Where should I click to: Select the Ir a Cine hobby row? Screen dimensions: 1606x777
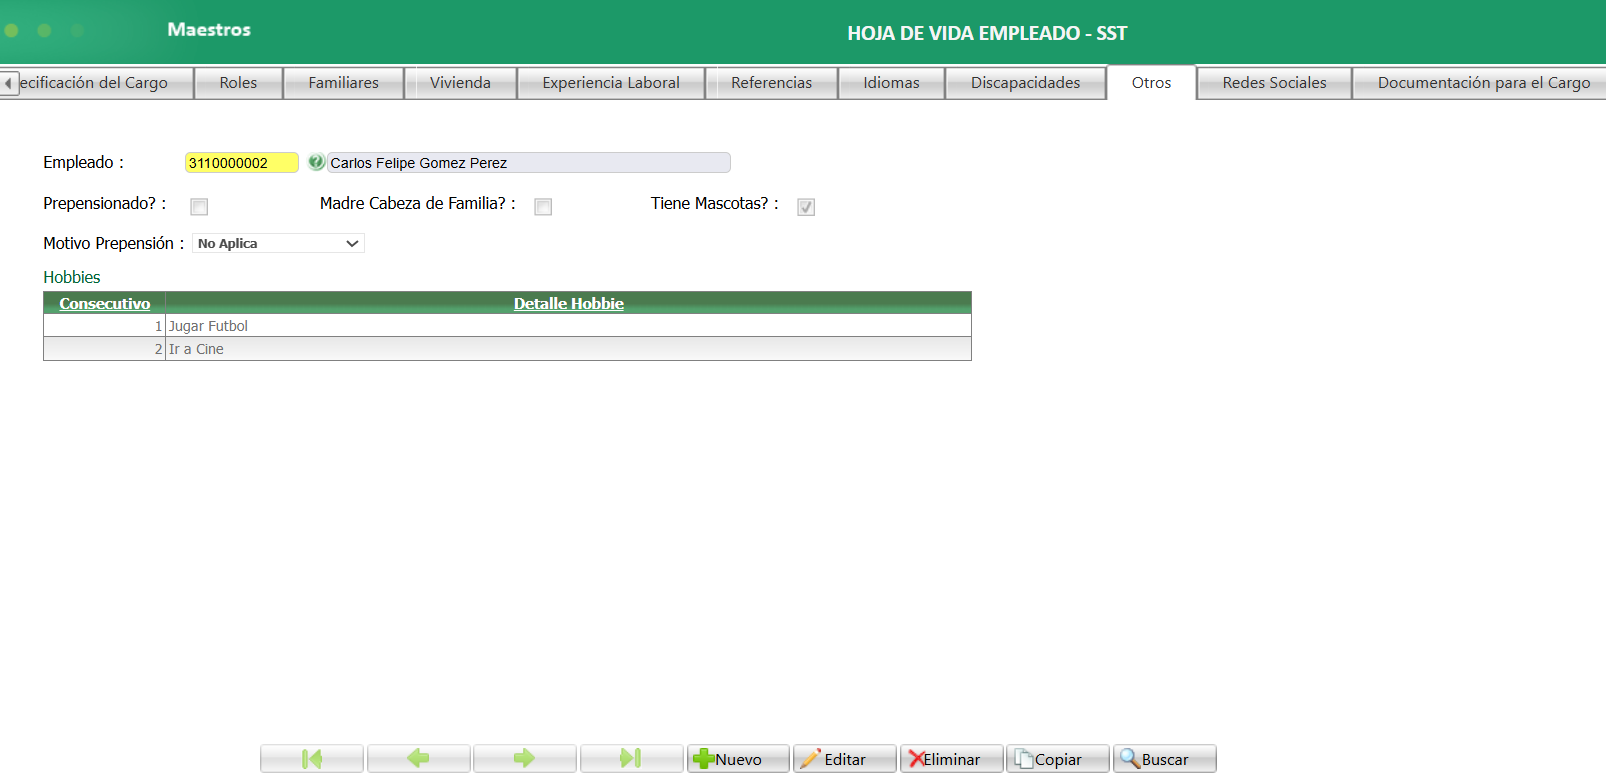tap(507, 349)
